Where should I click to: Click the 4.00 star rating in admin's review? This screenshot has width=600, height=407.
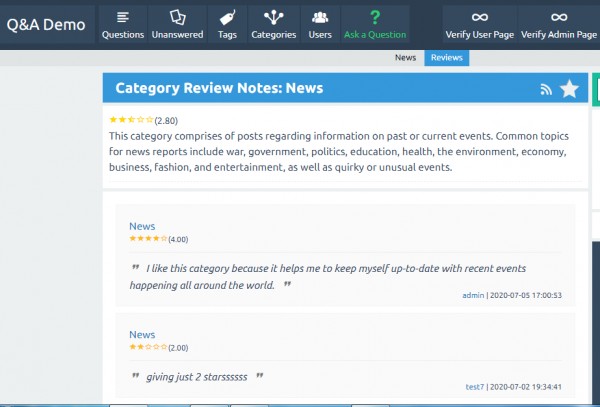(147, 239)
